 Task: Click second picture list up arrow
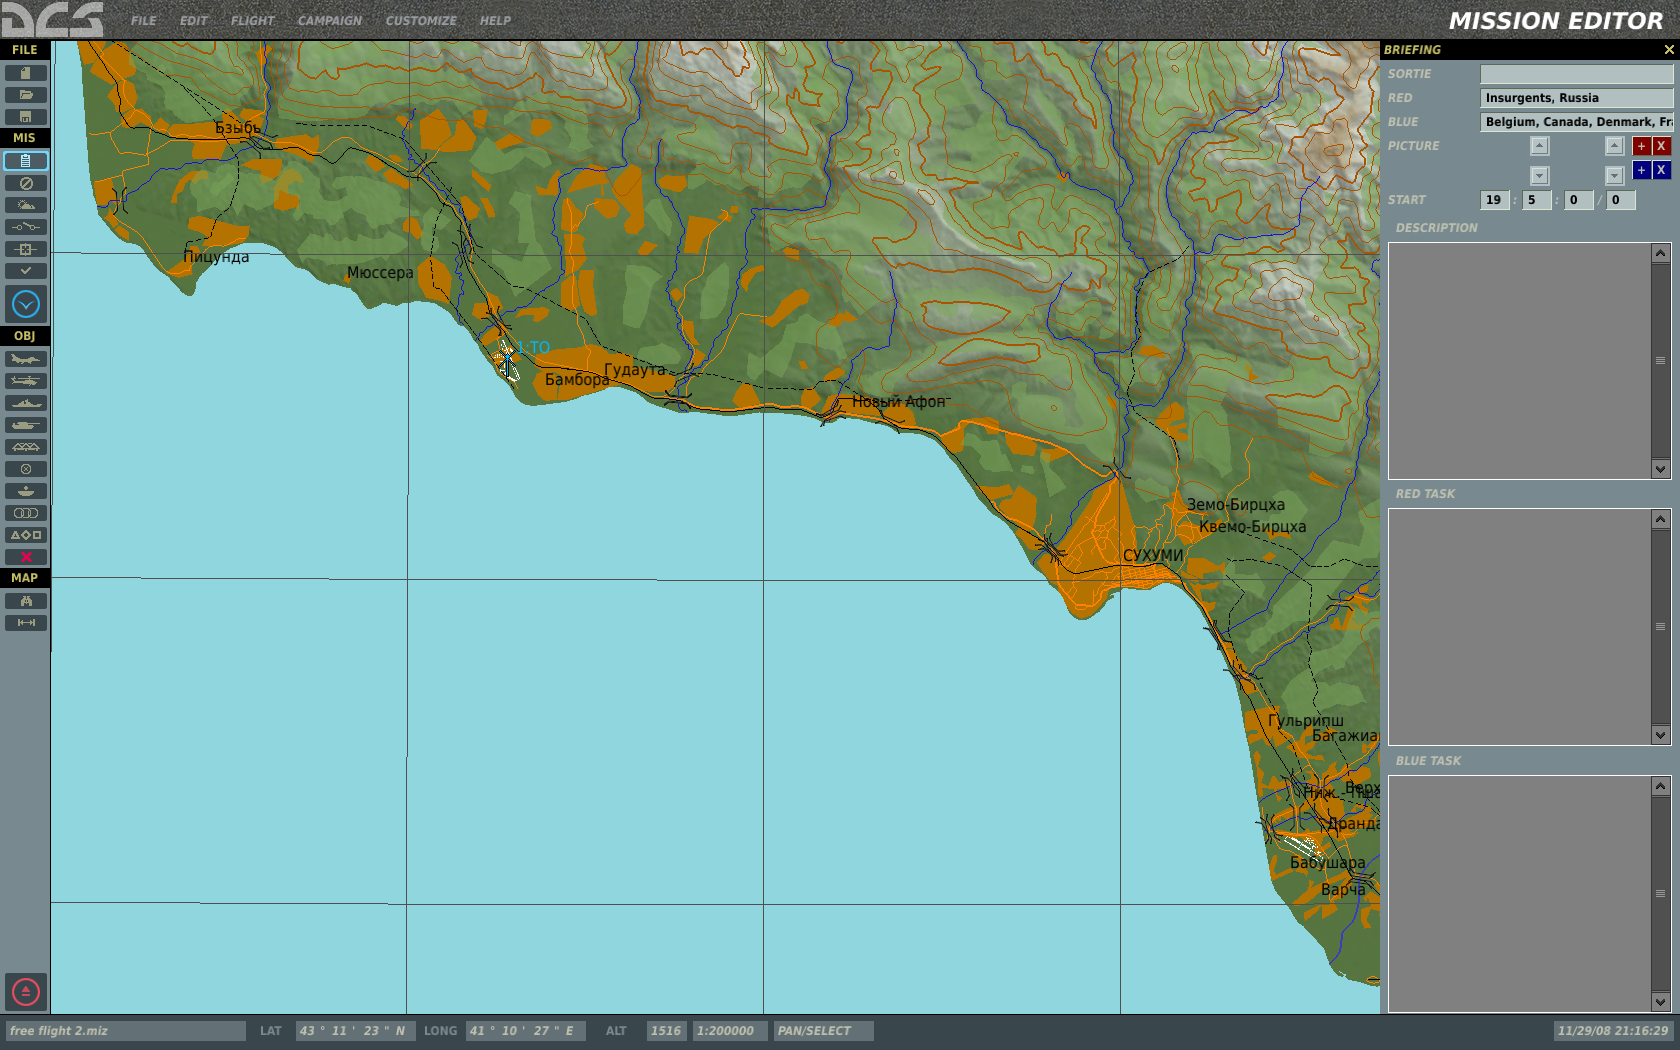1615,146
